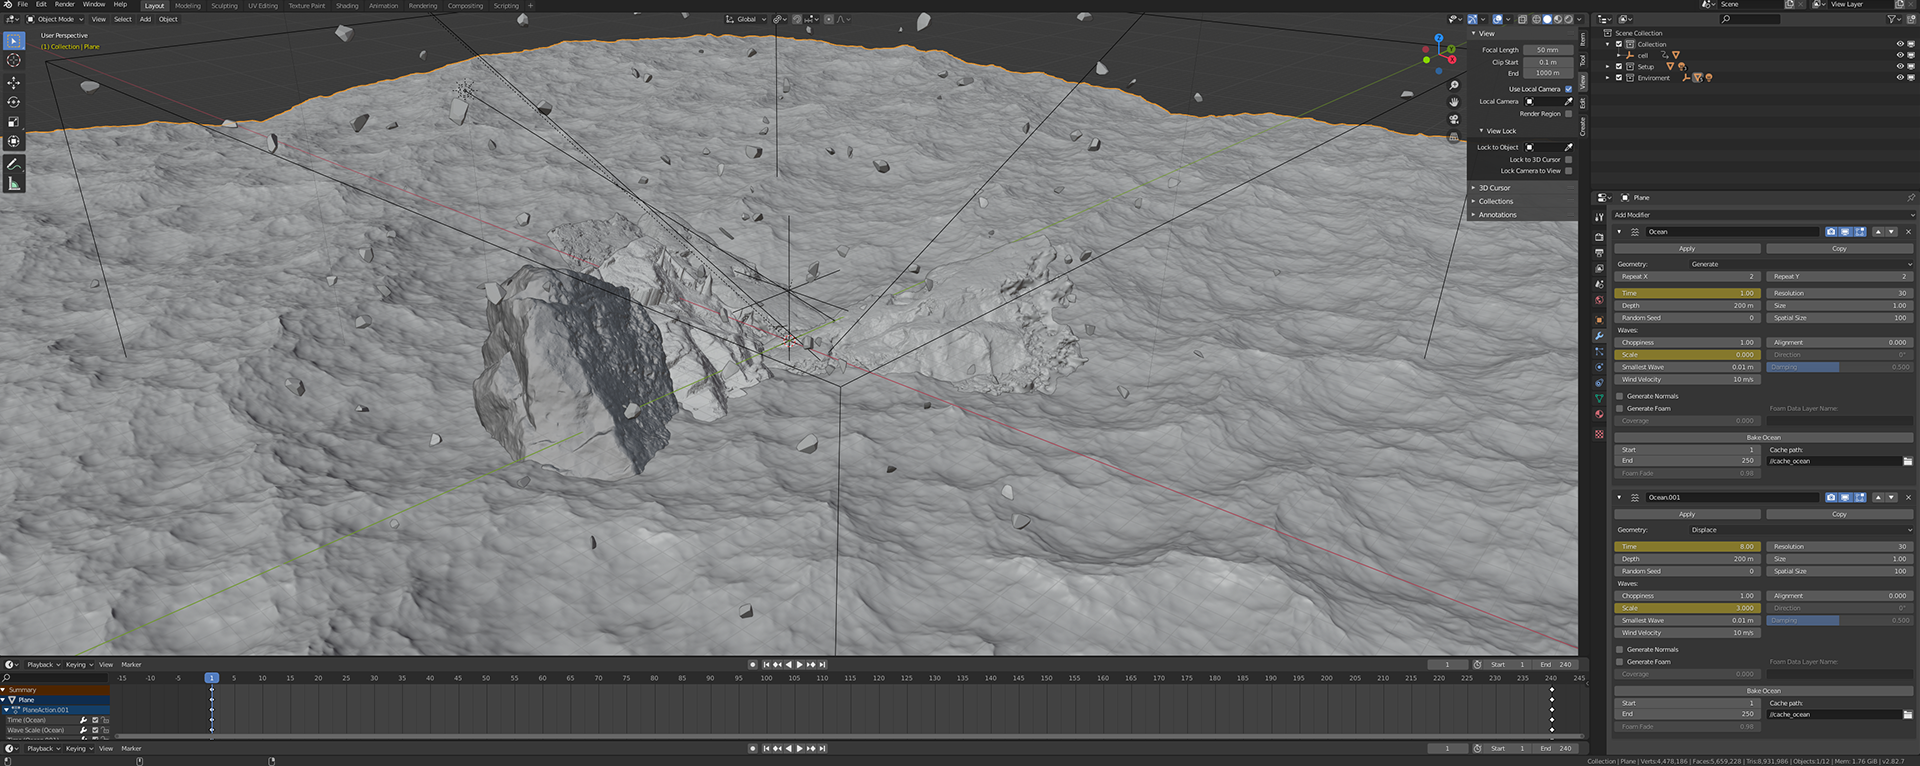Open Geometry dropdown set to Generate
This screenshot has height=766, width=1920.
pyautogui.click(x=1799, y=264)
